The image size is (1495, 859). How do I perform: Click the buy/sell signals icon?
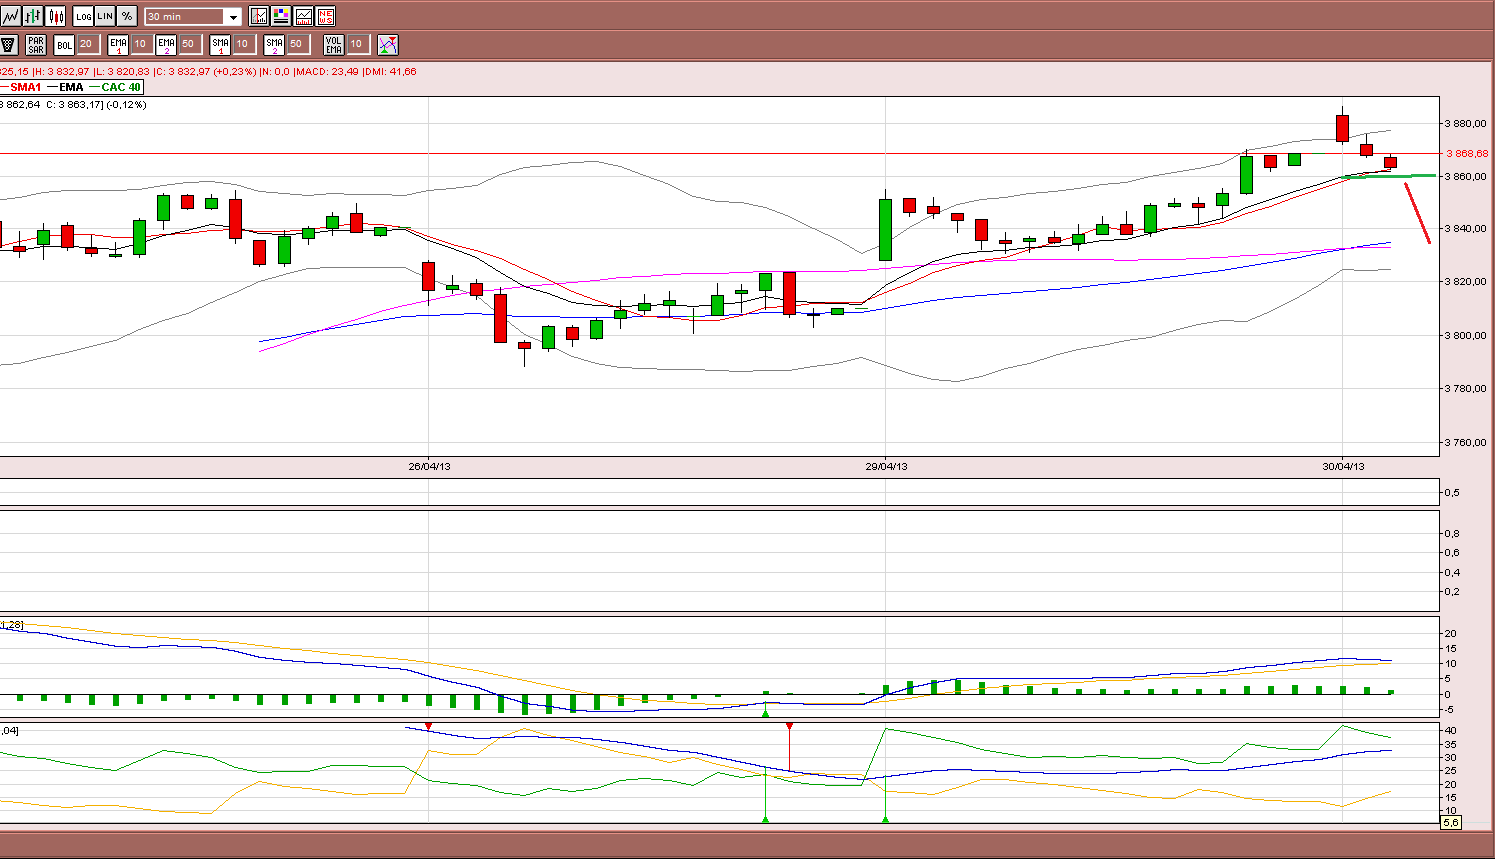[x=388, y=44]
